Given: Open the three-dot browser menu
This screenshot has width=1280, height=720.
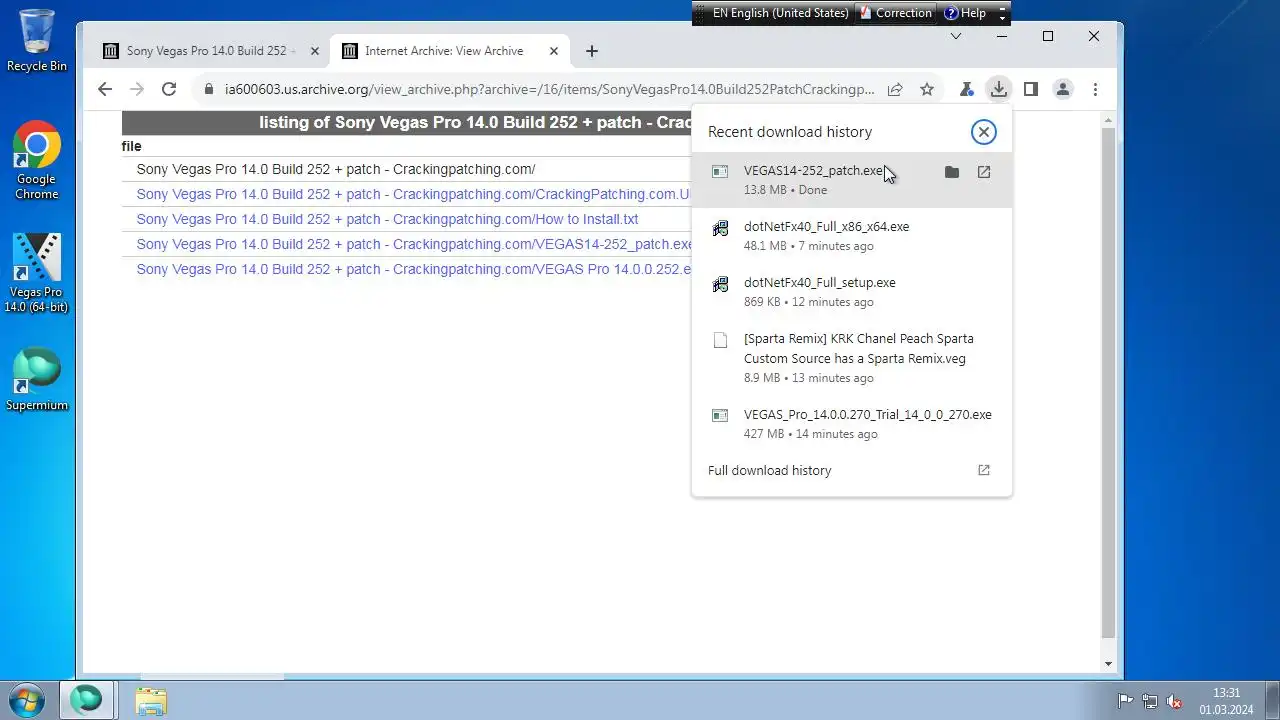Looking at the screenshot, I should [1095, 89].
